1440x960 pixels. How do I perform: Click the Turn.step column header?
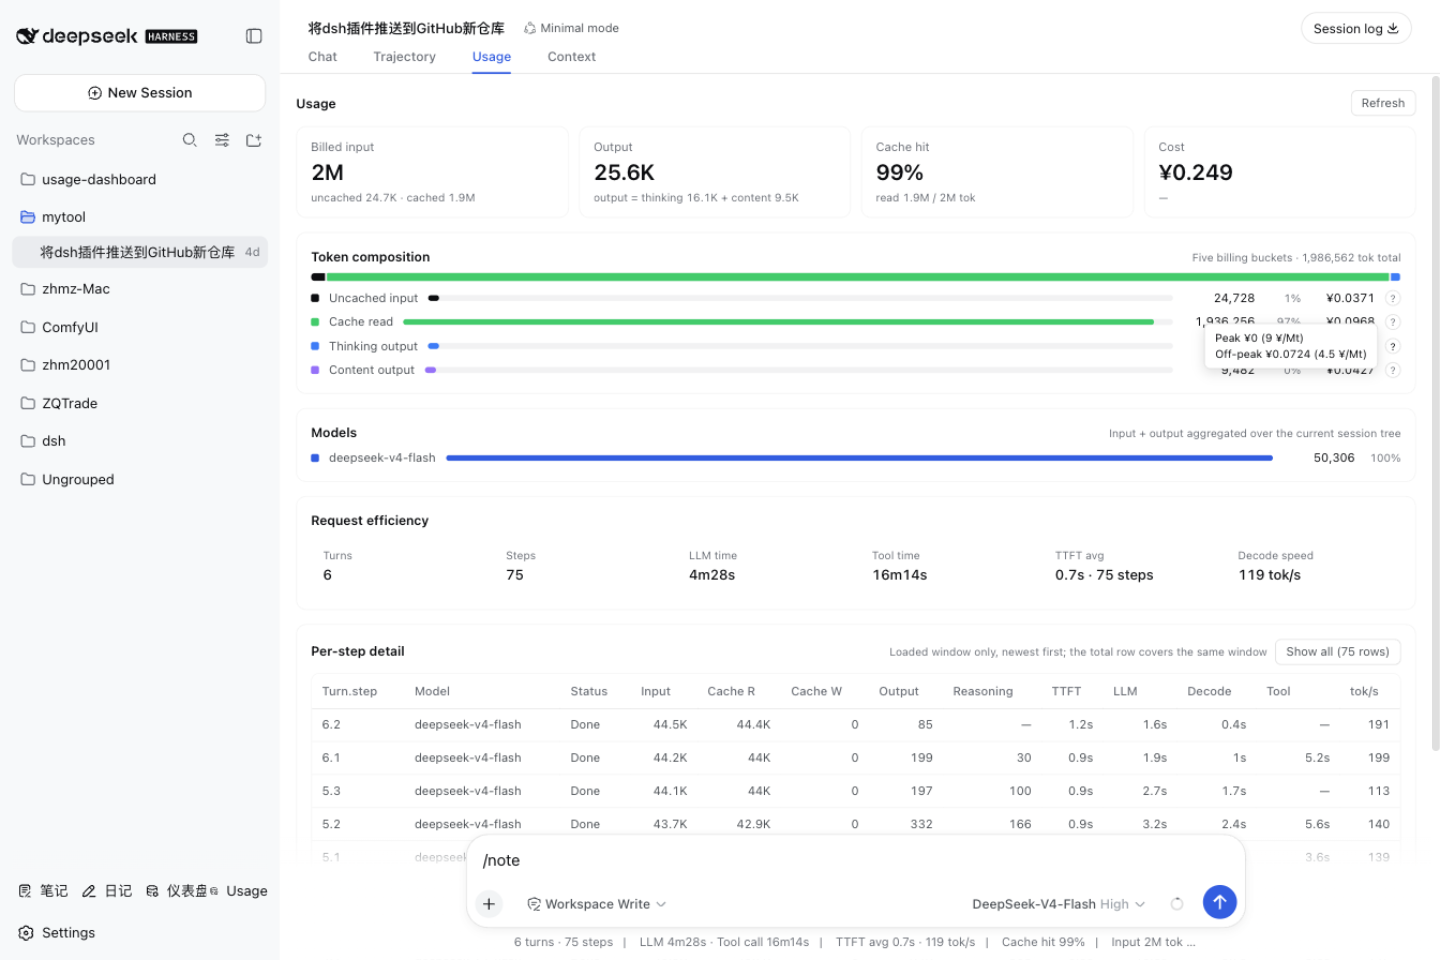pyautogui.click(x=349, y=691)
